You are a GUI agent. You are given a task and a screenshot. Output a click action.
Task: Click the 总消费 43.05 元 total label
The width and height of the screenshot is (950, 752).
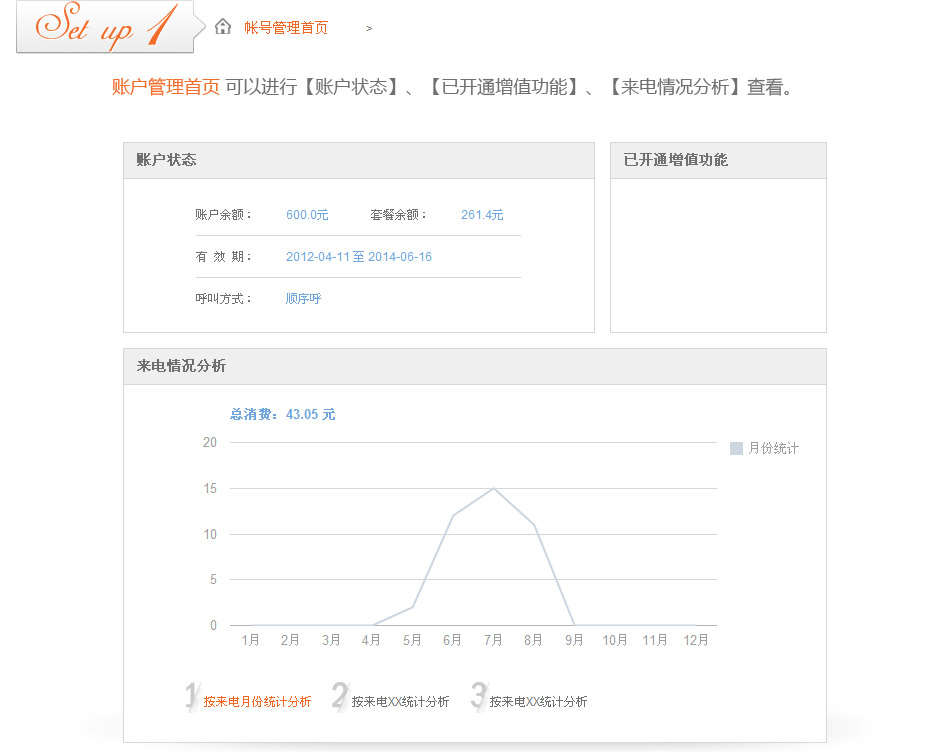tap(283, 414)
